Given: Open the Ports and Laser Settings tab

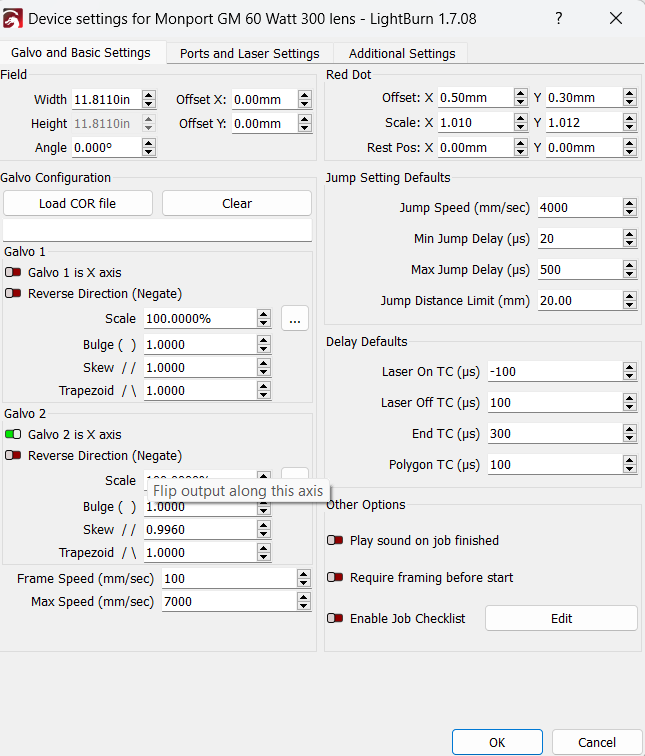Looking at the screenshot, I should 250,54.
